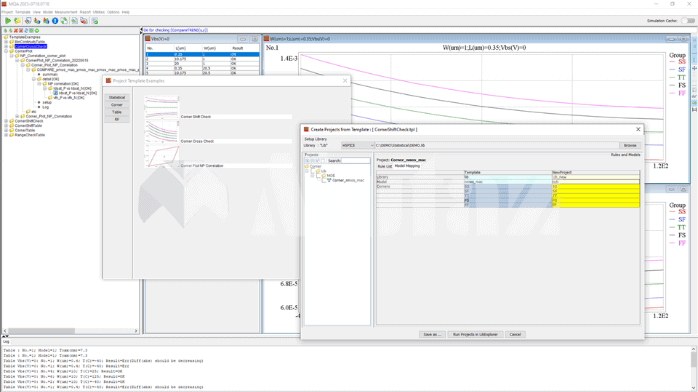Select the Corner template category

(117, 105)
